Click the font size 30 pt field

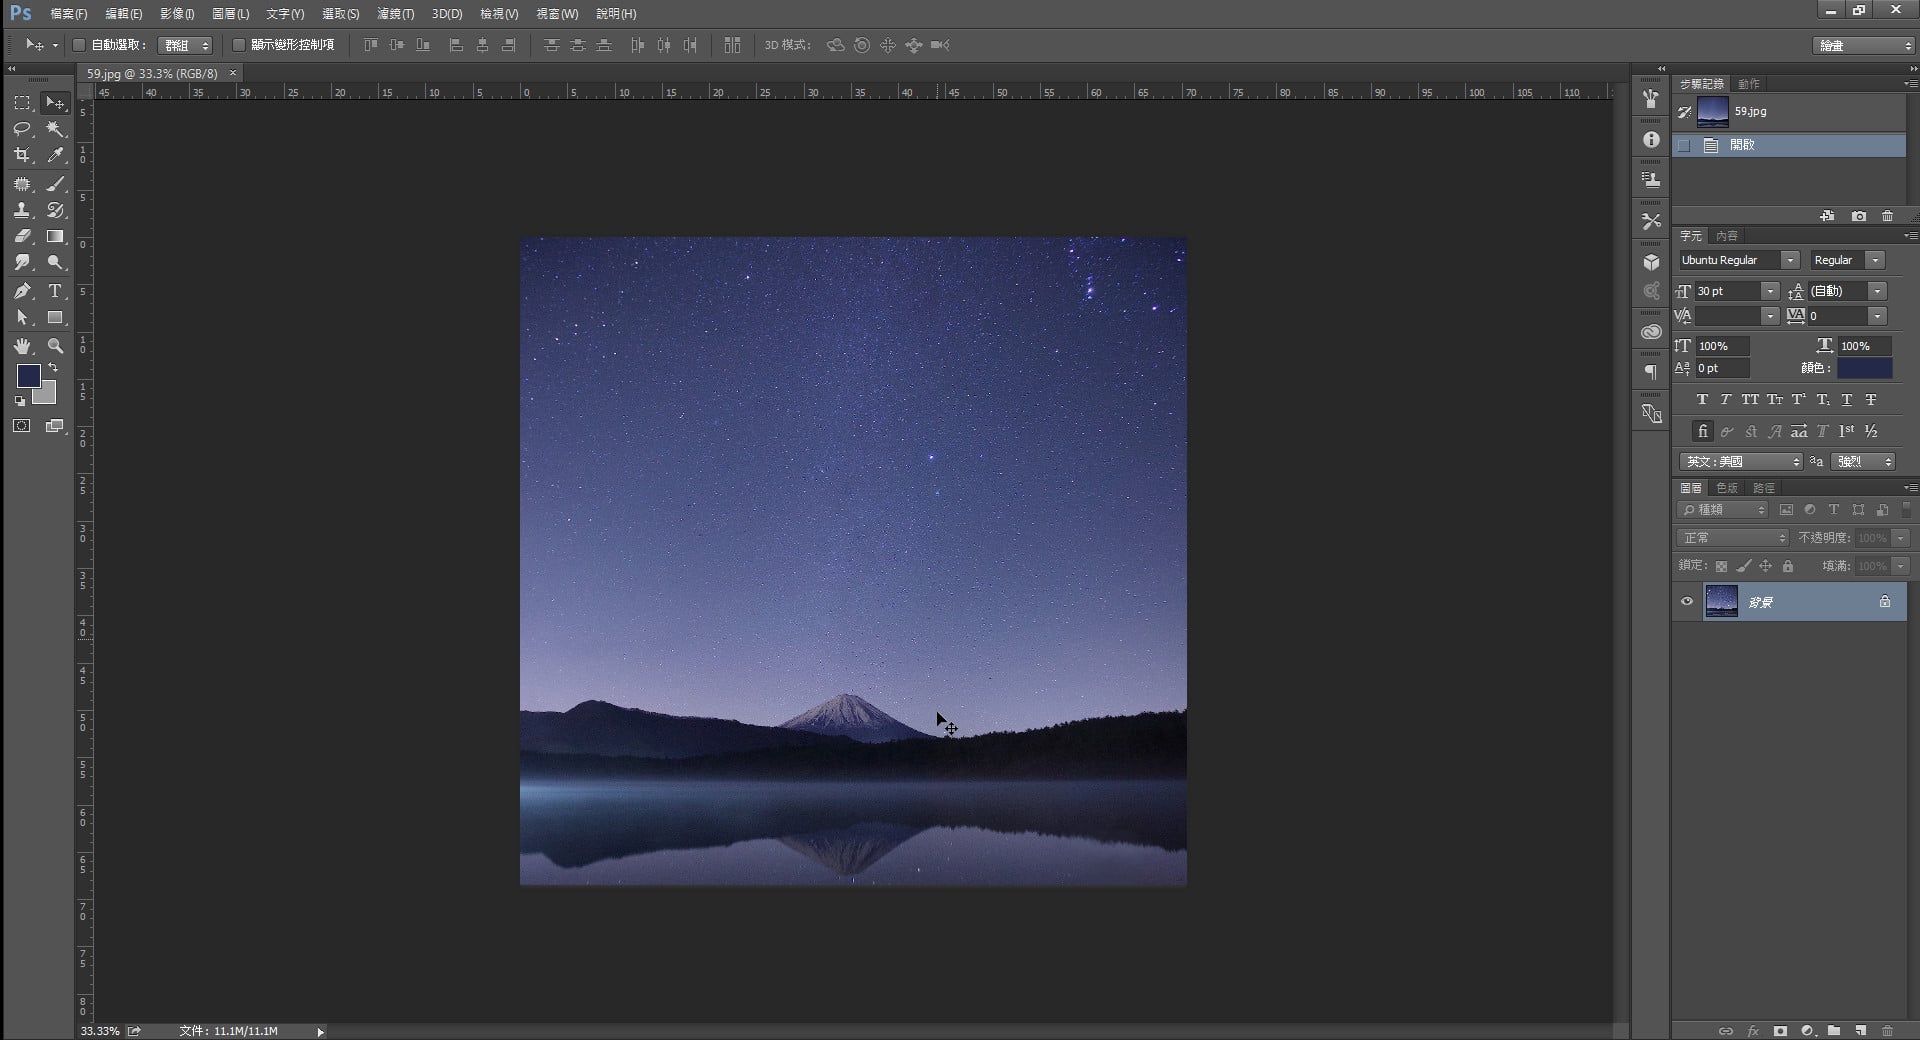(1727, 291)
